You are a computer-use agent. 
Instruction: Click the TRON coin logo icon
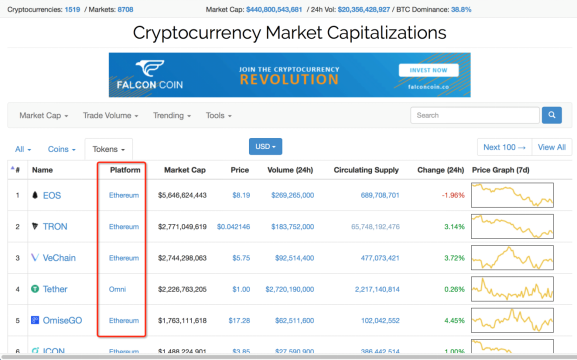35,226
